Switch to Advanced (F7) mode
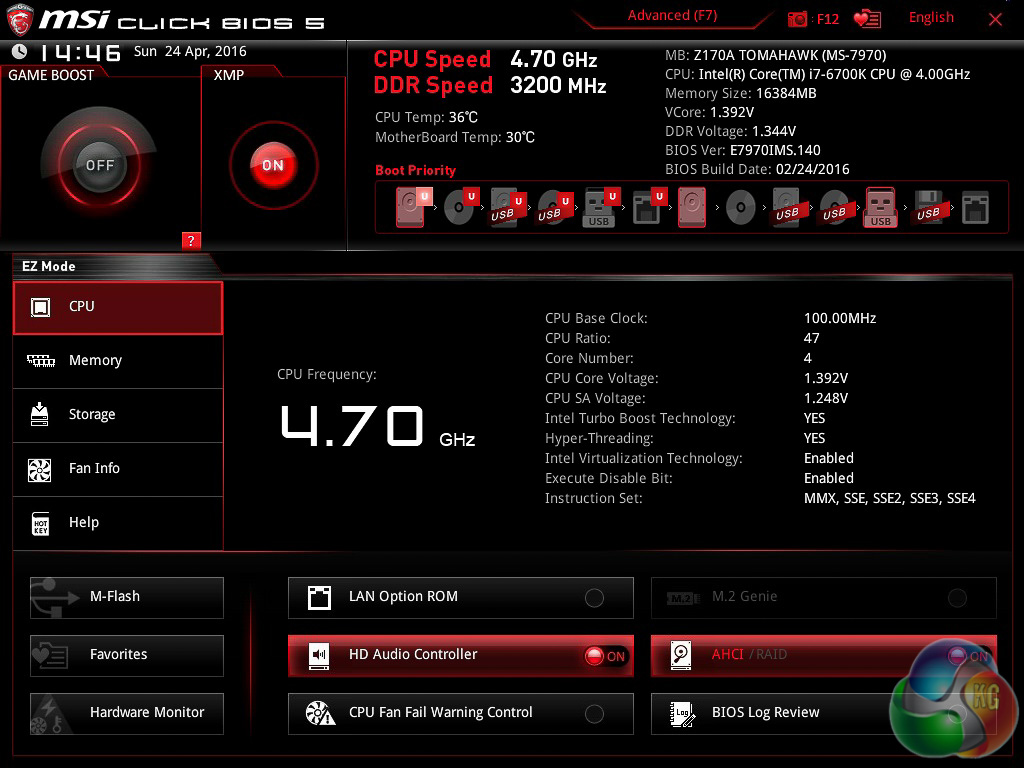 (x=672, y=16)
